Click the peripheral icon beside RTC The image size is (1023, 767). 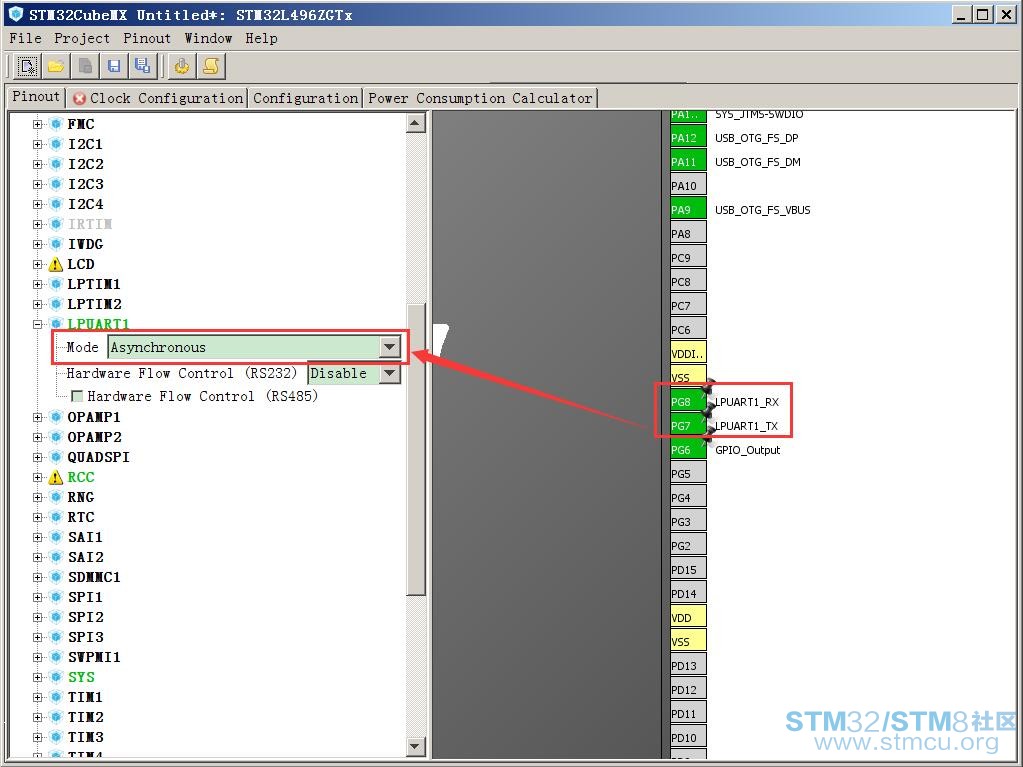coord(56,517)
